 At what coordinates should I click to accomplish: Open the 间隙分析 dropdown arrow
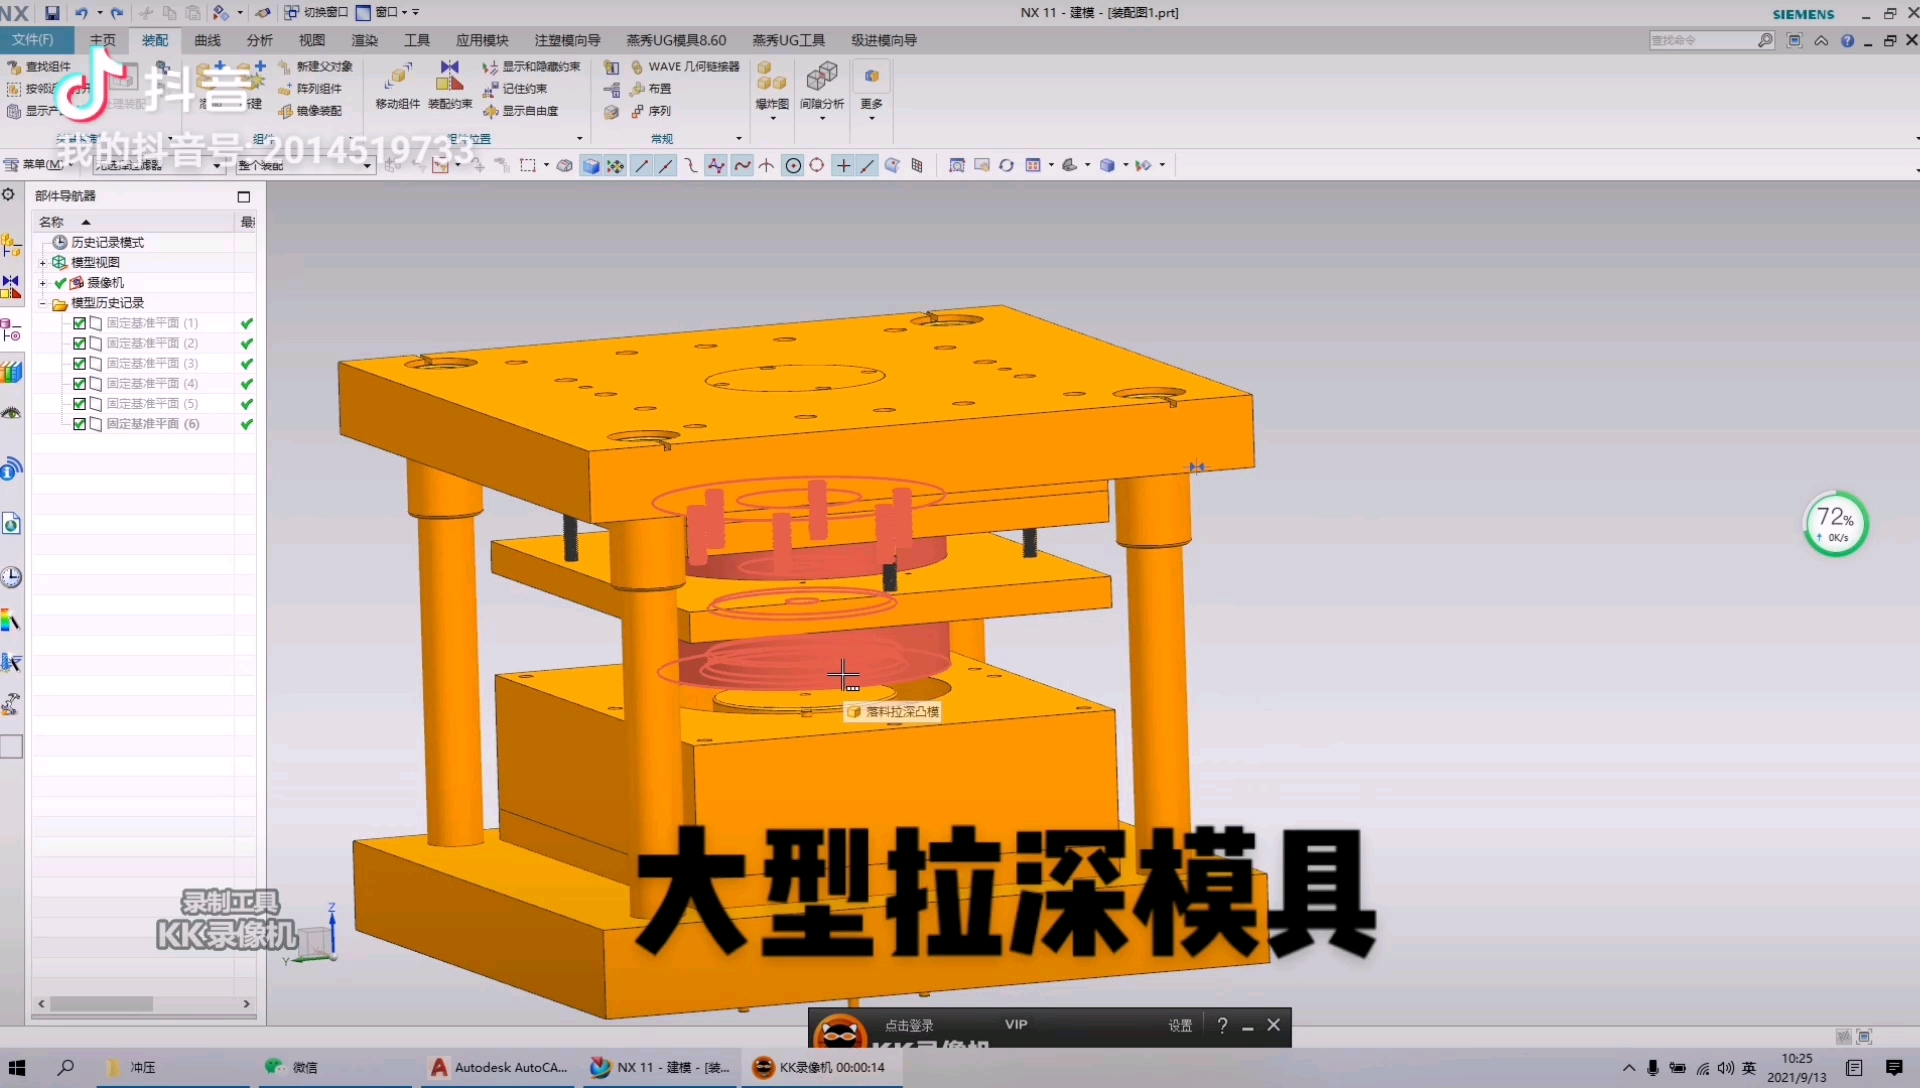click(x=822, y=119)
